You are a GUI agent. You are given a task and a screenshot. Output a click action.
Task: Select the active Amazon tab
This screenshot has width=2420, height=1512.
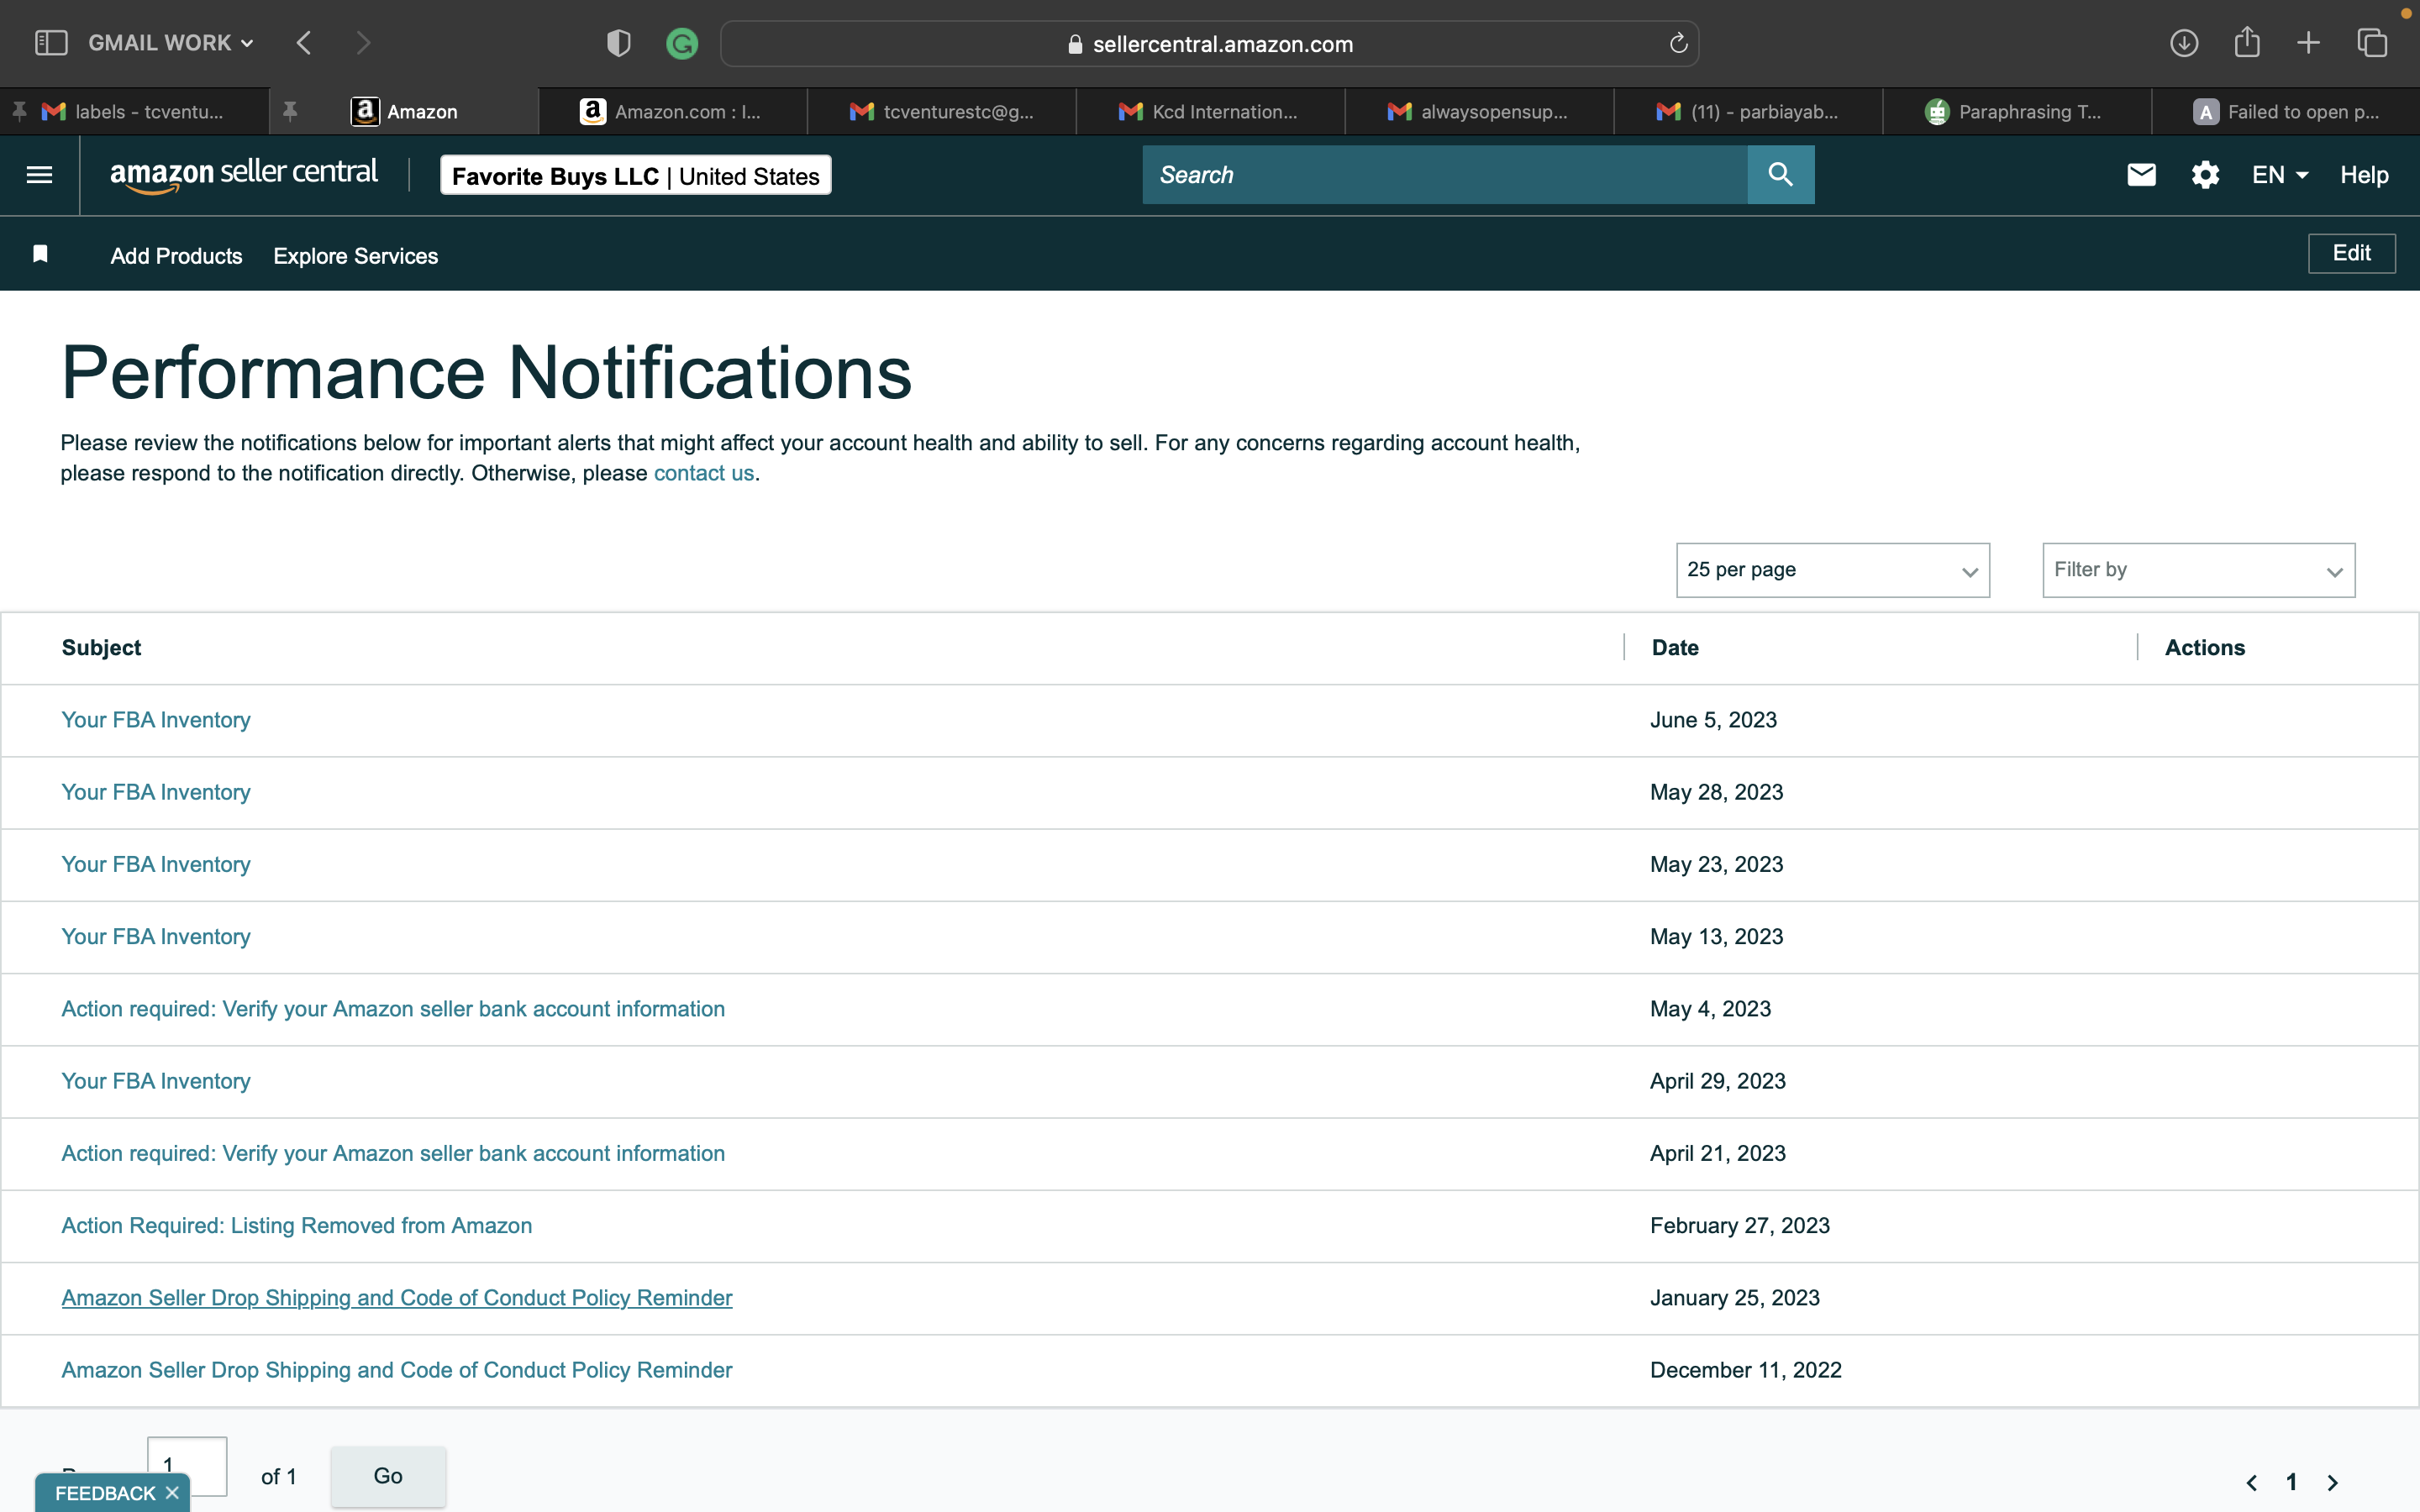pos(404,112)
